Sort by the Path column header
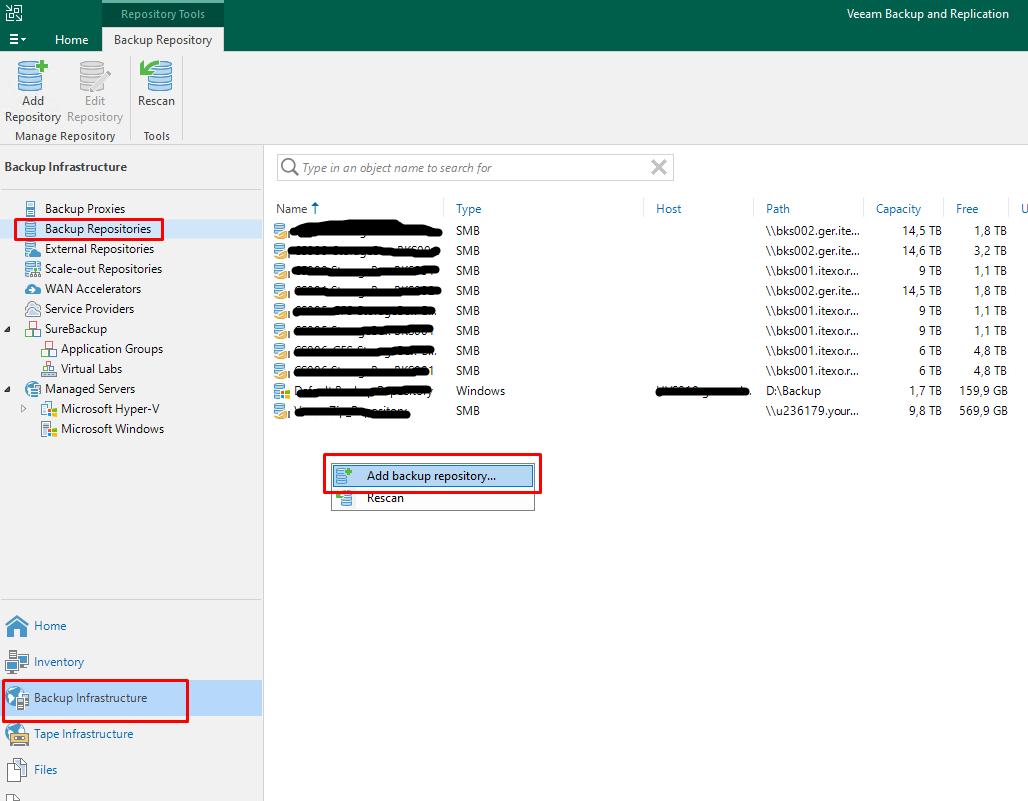 coord(778,208)
